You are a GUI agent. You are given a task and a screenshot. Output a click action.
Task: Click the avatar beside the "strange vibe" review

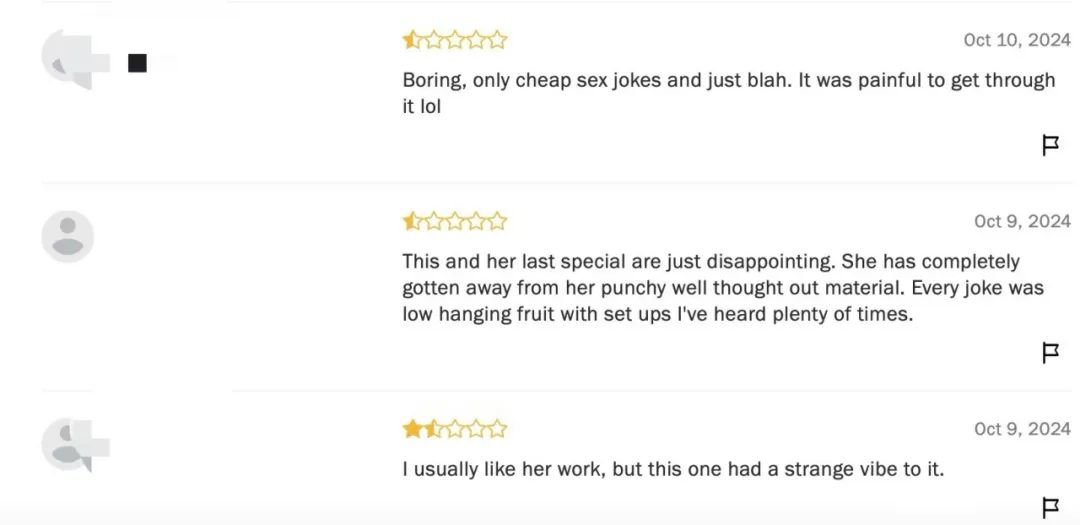70,443
